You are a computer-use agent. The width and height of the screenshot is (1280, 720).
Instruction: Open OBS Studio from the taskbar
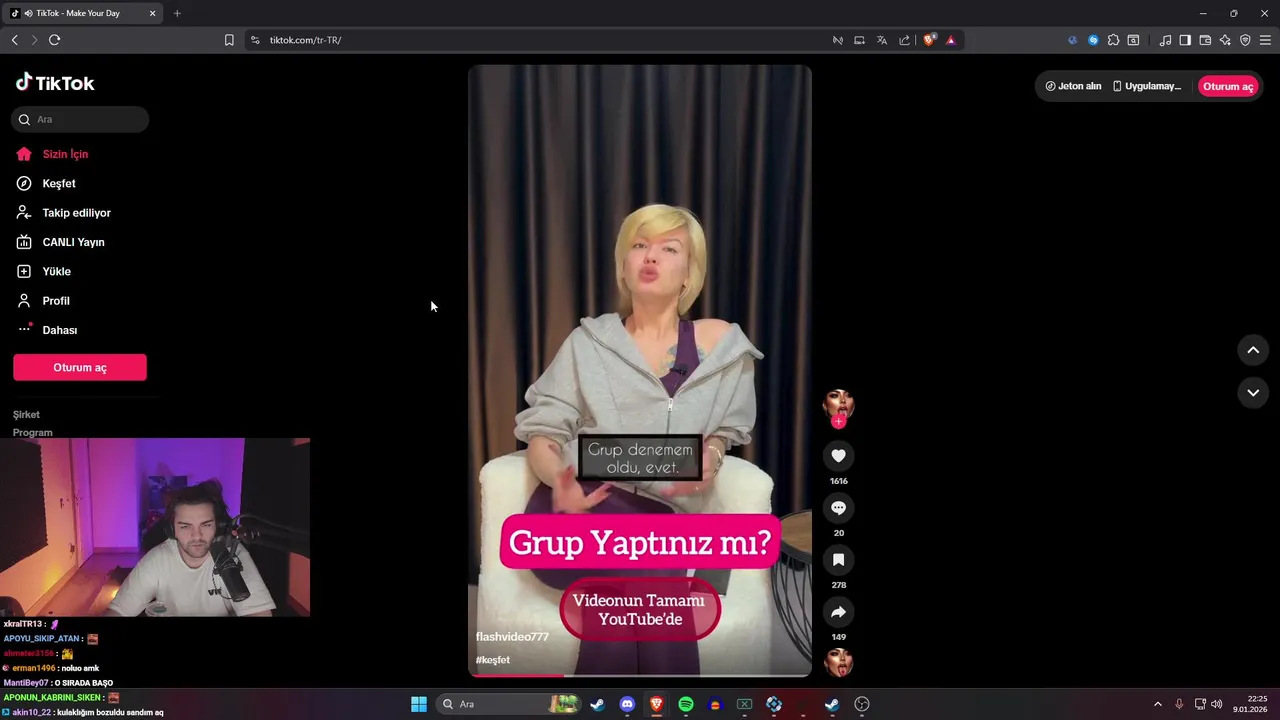[x=863, y=704]
